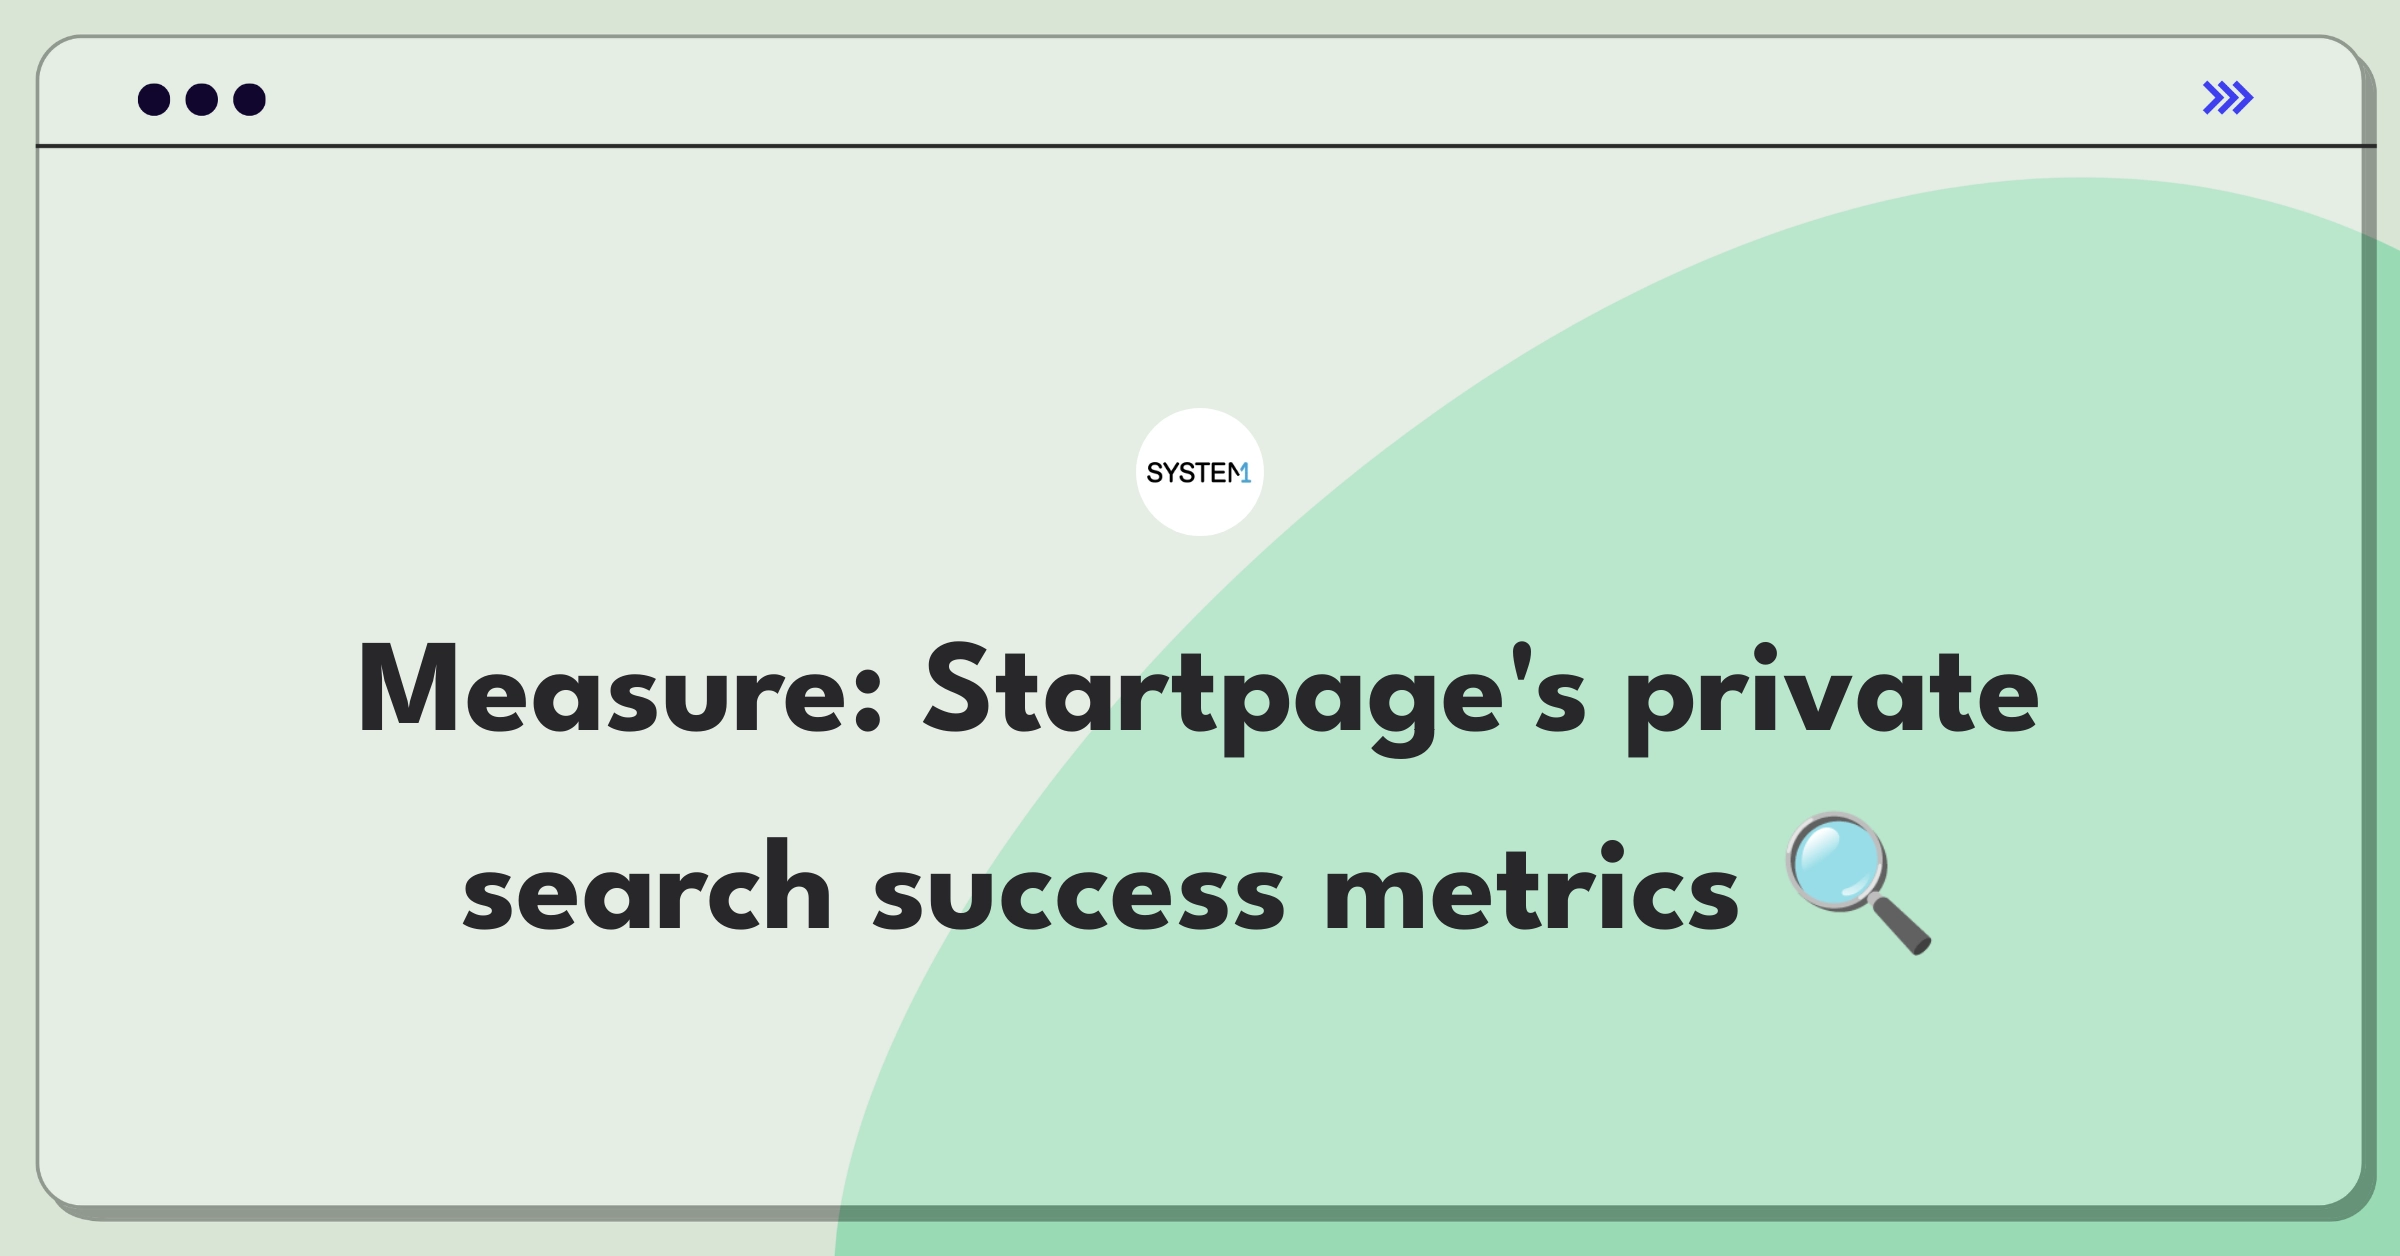
Task: Click the word "search" on second line
Action: [x=647, y=886]
